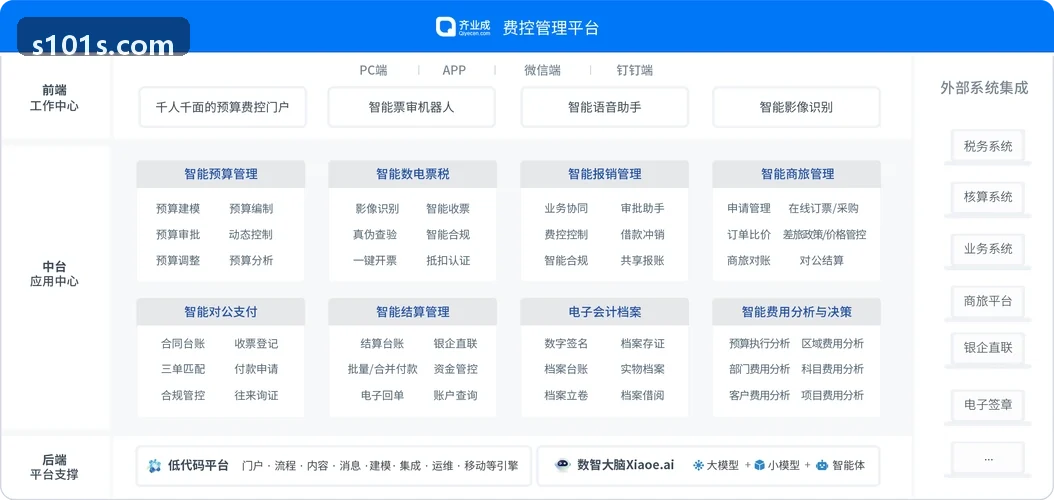Click 一键开票 item
The image size is (1054, 500).
point(374,260)
